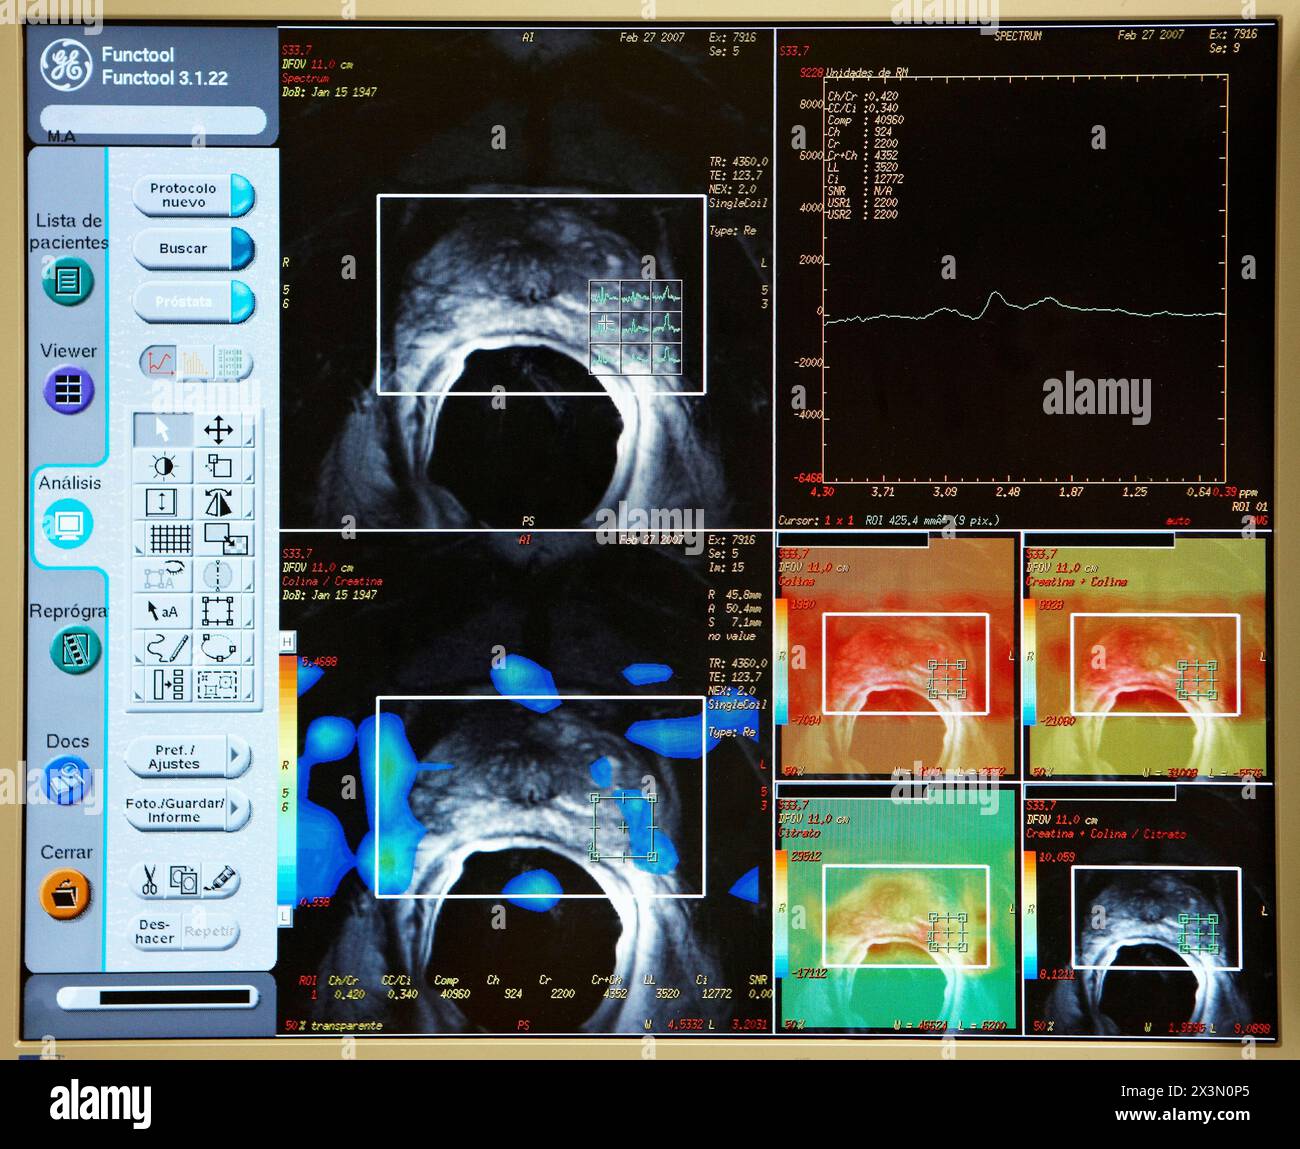Copy using the duplicate images icon
Image resolution: width=1300 pixels, height=1149 pixels.
184,881
